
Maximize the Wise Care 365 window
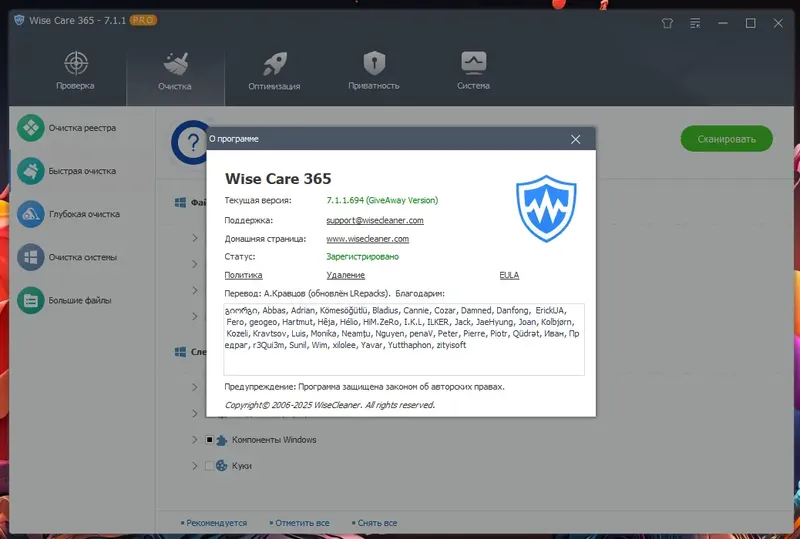[751, 23]
